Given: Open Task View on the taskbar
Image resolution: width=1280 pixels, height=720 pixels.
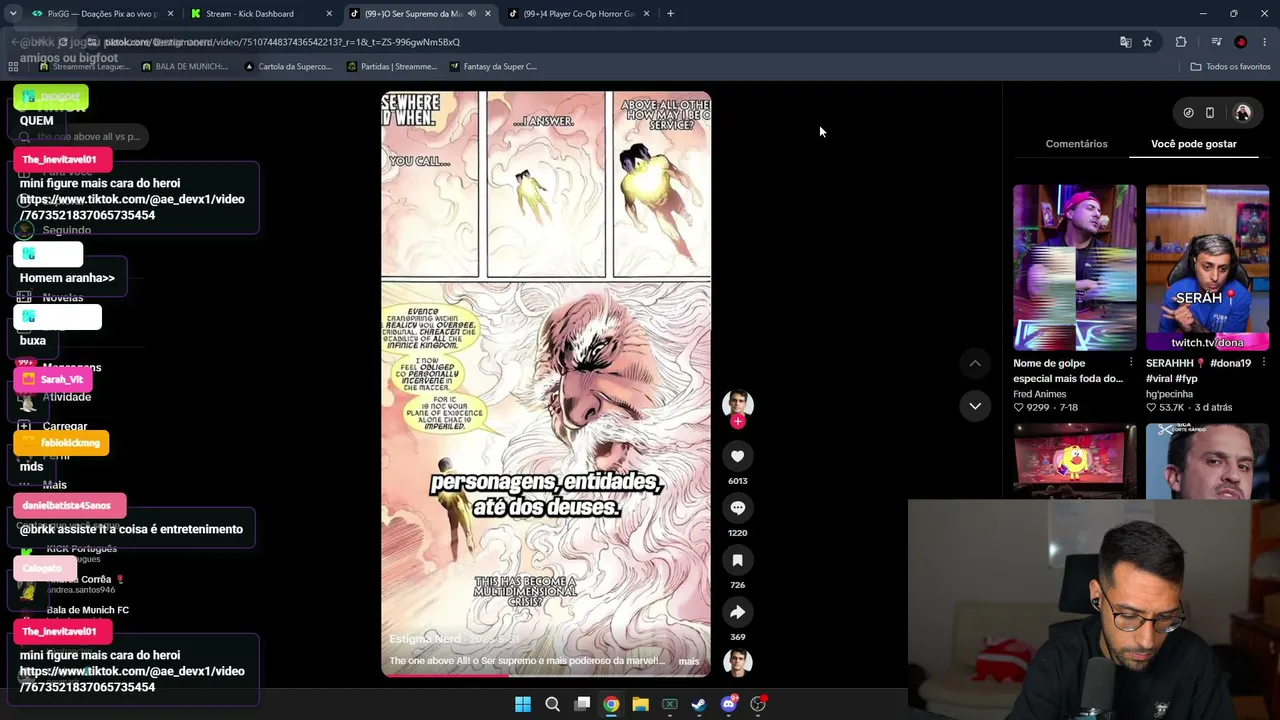Looking at the screenshot, I should [x=582, y=704].
